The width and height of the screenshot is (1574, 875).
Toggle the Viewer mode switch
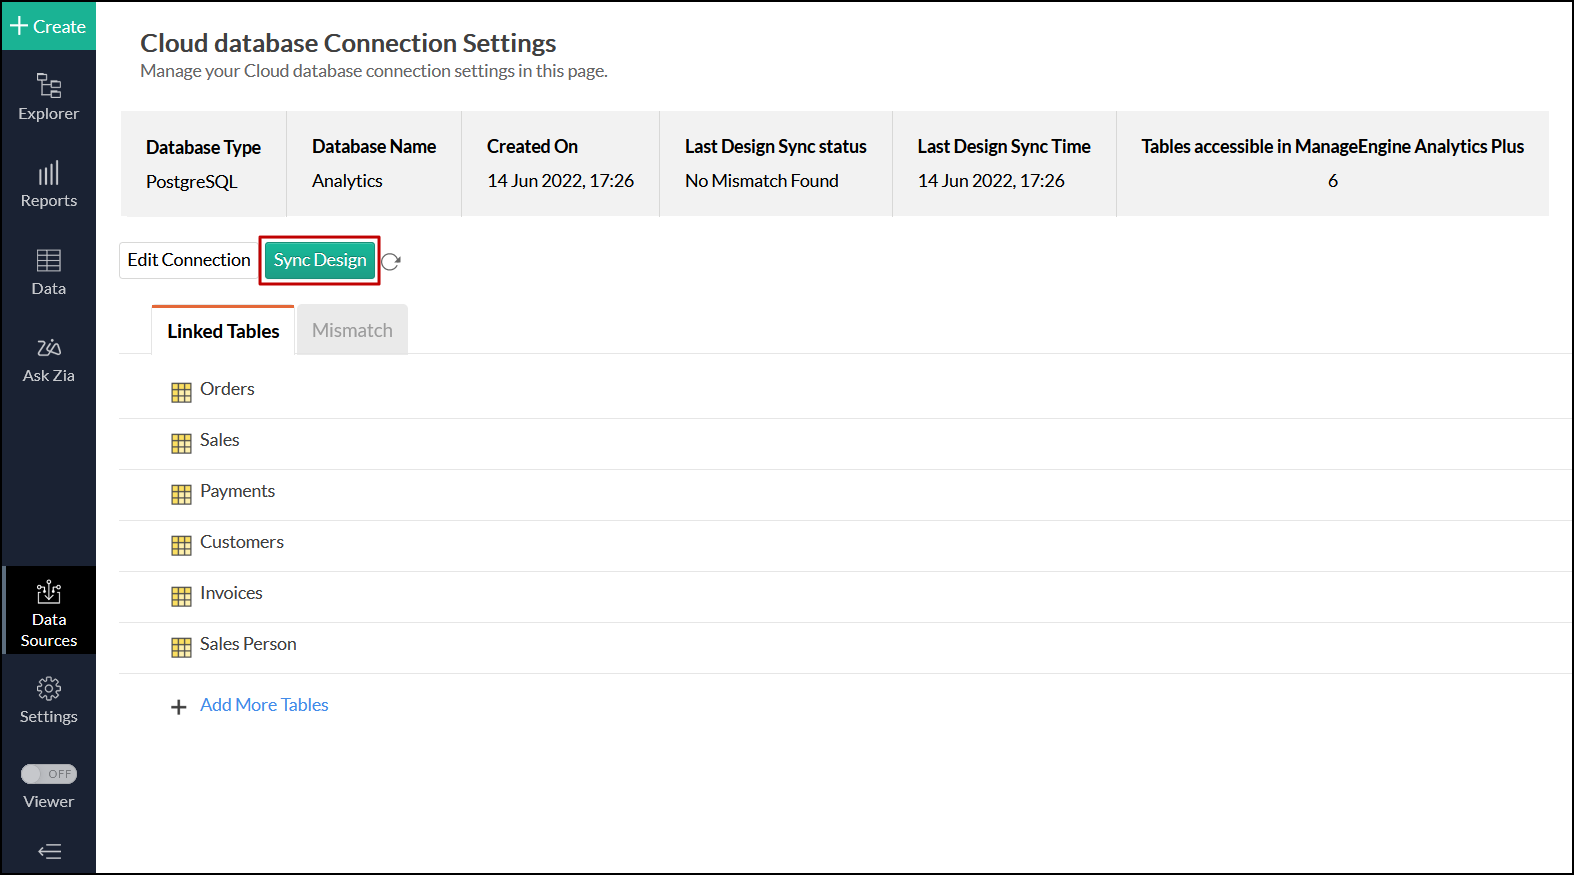tap(49, 774)
